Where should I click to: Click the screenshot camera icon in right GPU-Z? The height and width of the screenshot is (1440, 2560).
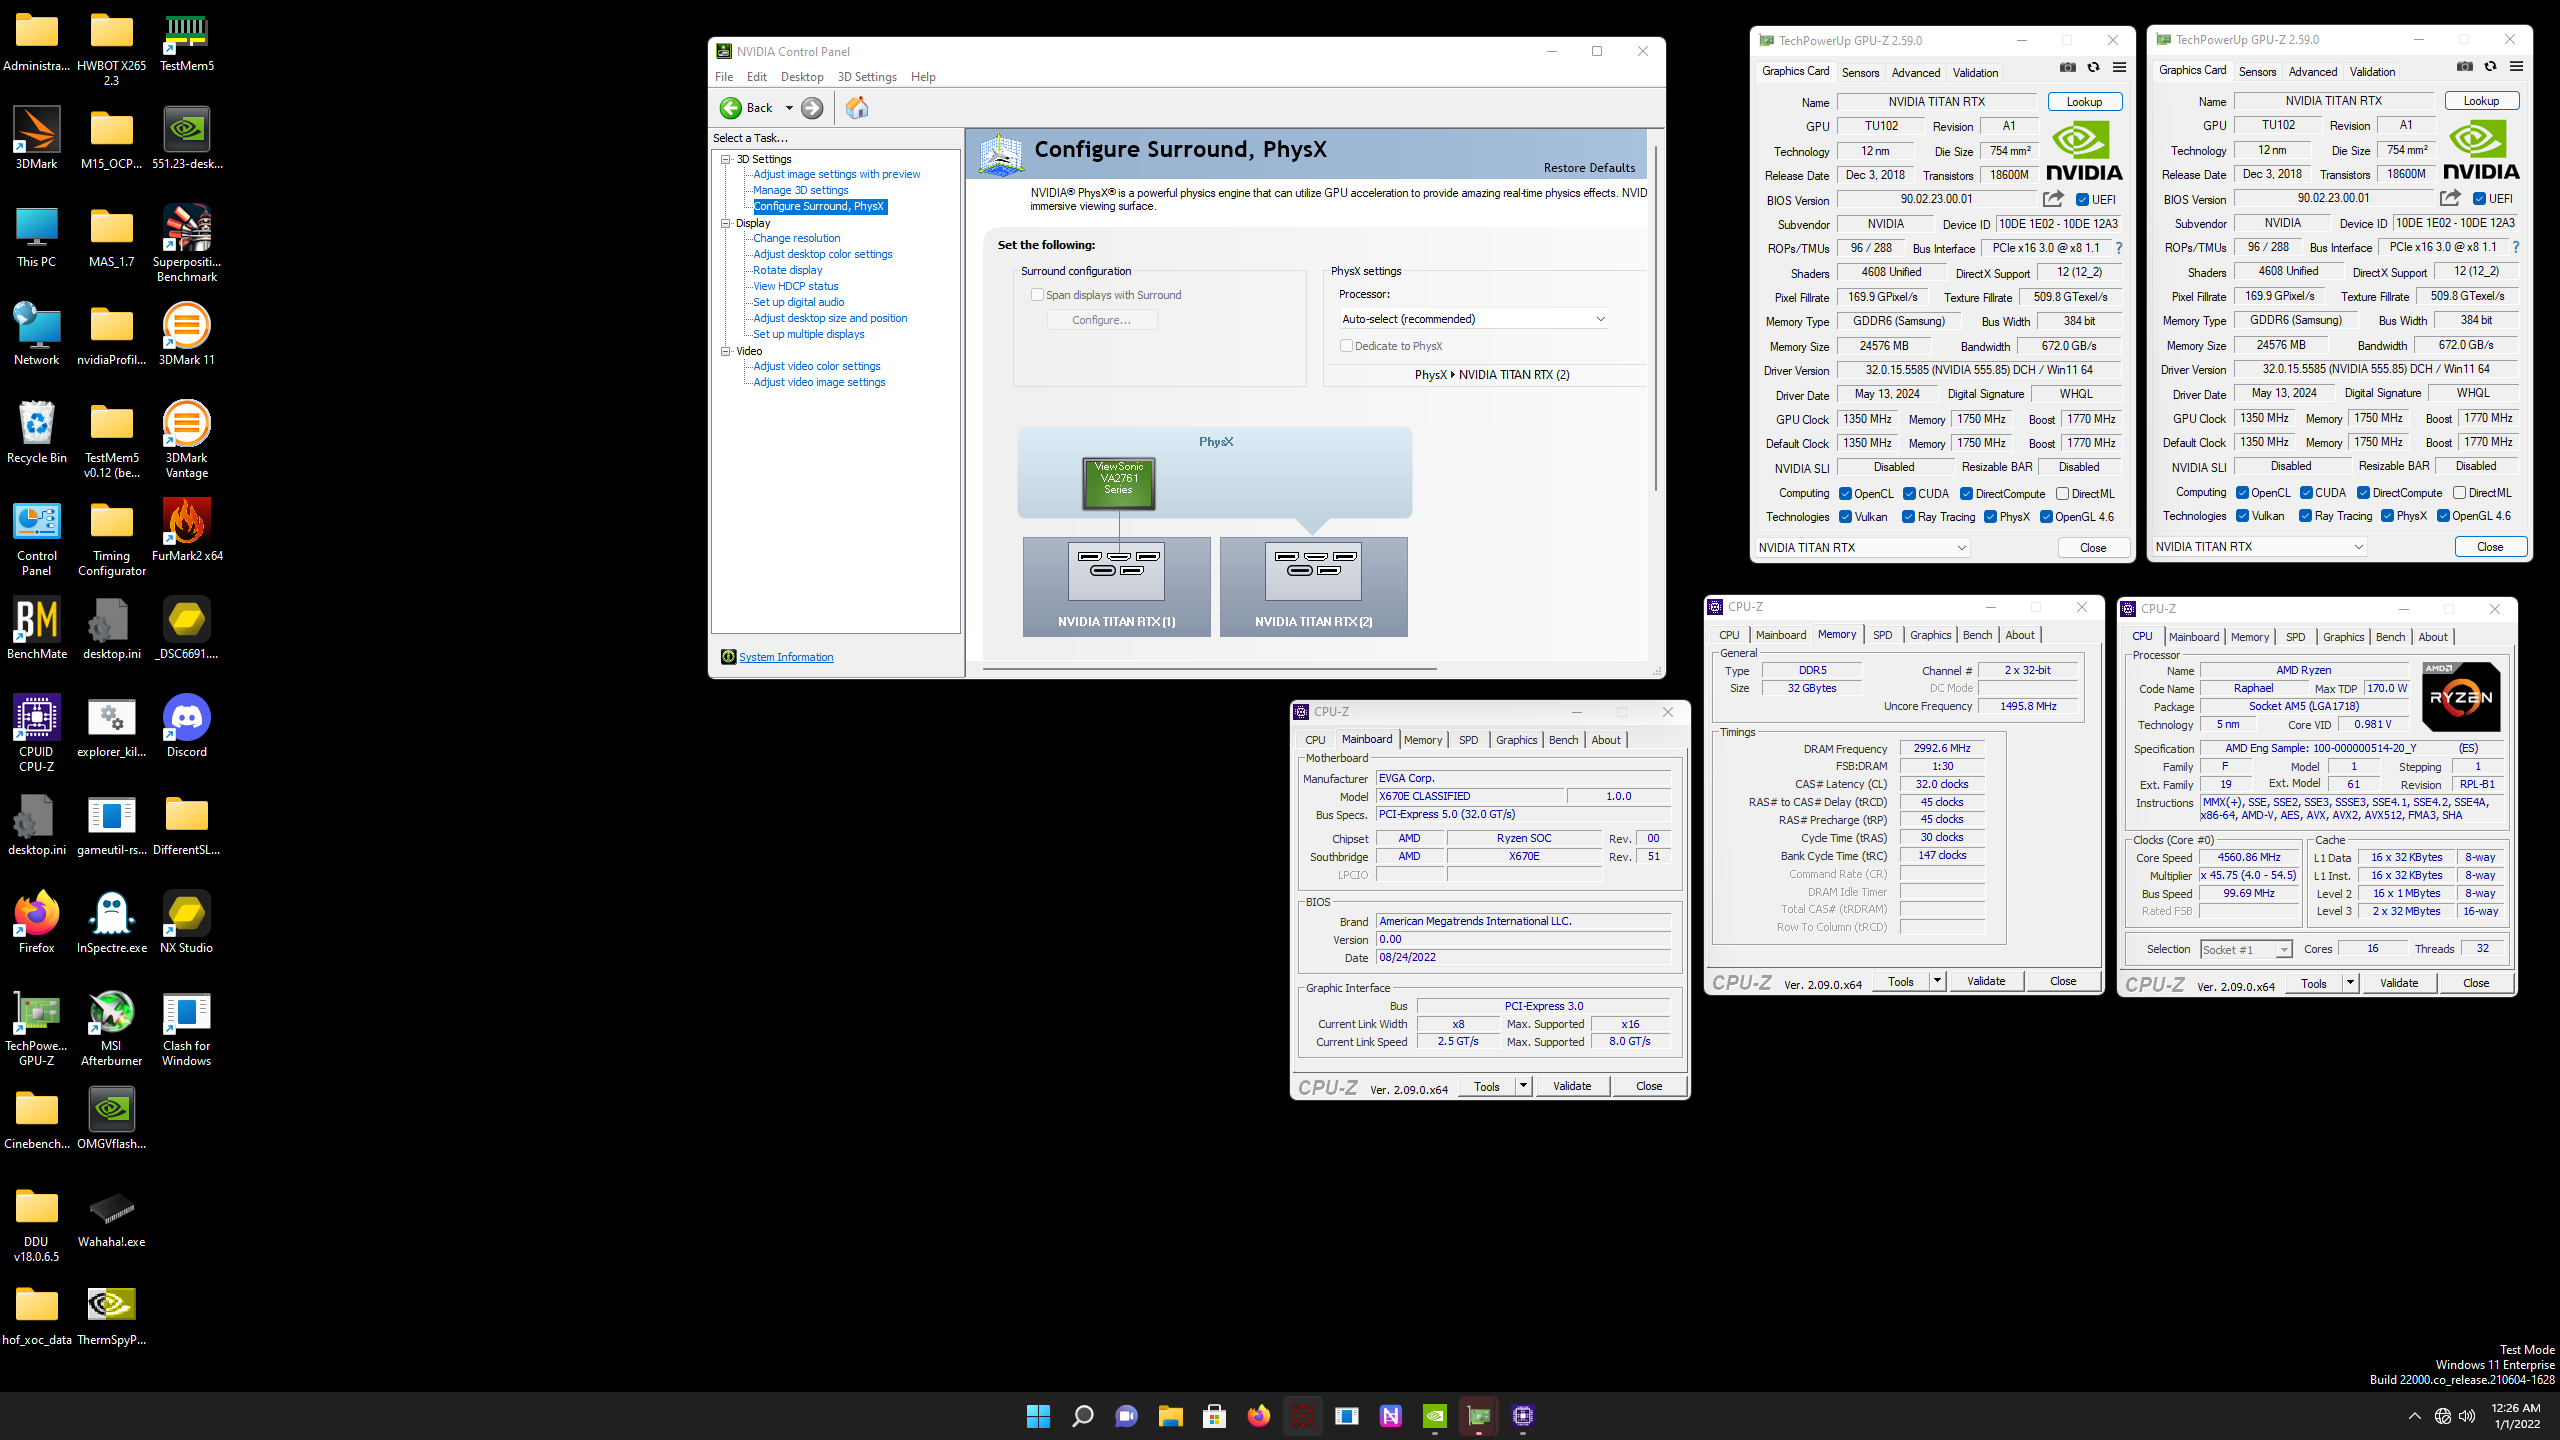click(2465, 67)
